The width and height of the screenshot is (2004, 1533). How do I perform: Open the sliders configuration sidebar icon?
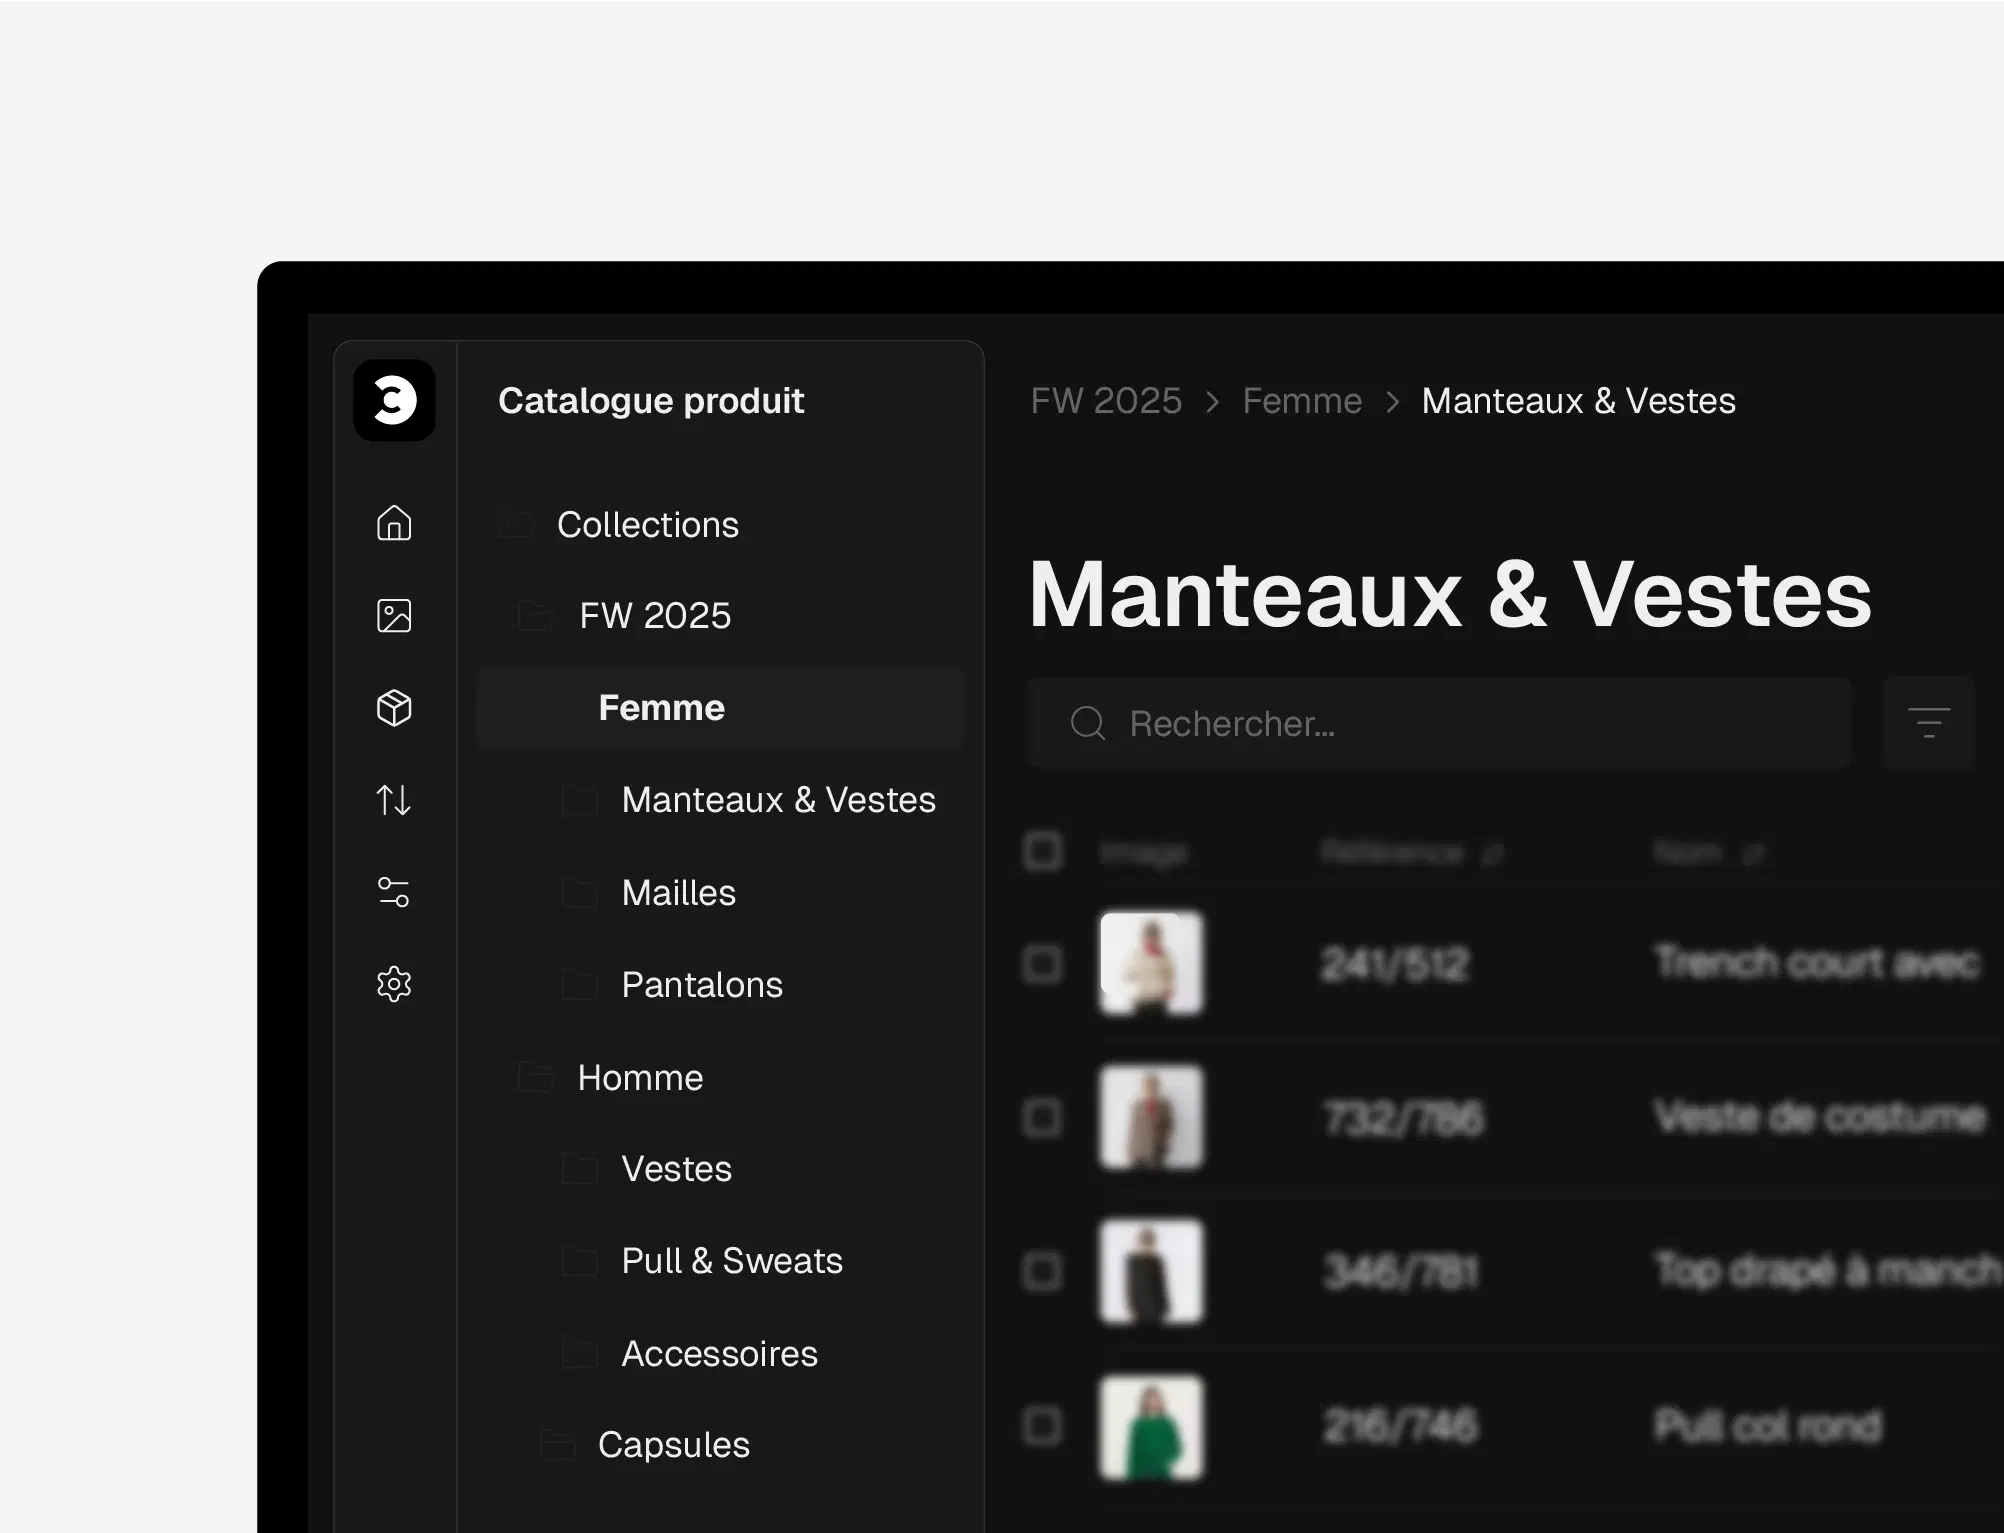394,892
